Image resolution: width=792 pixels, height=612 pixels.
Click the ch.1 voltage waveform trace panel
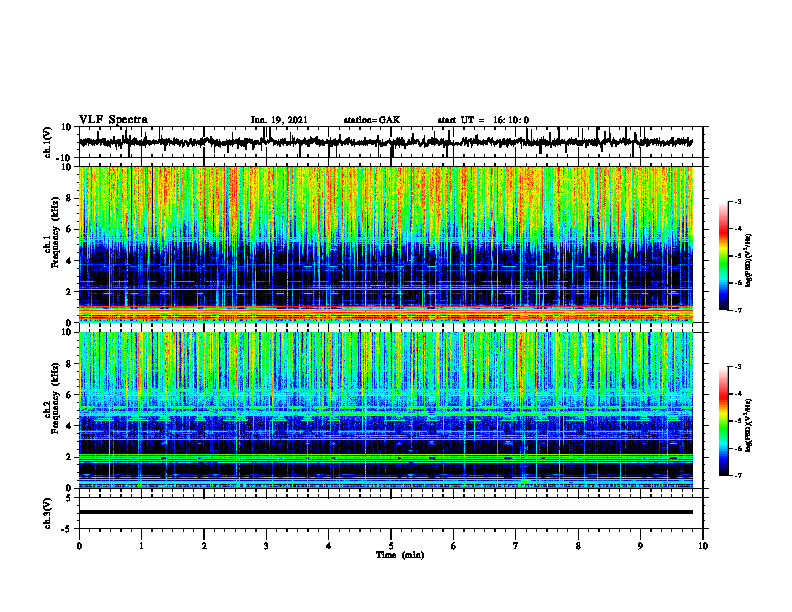click(x=390, y=142)
